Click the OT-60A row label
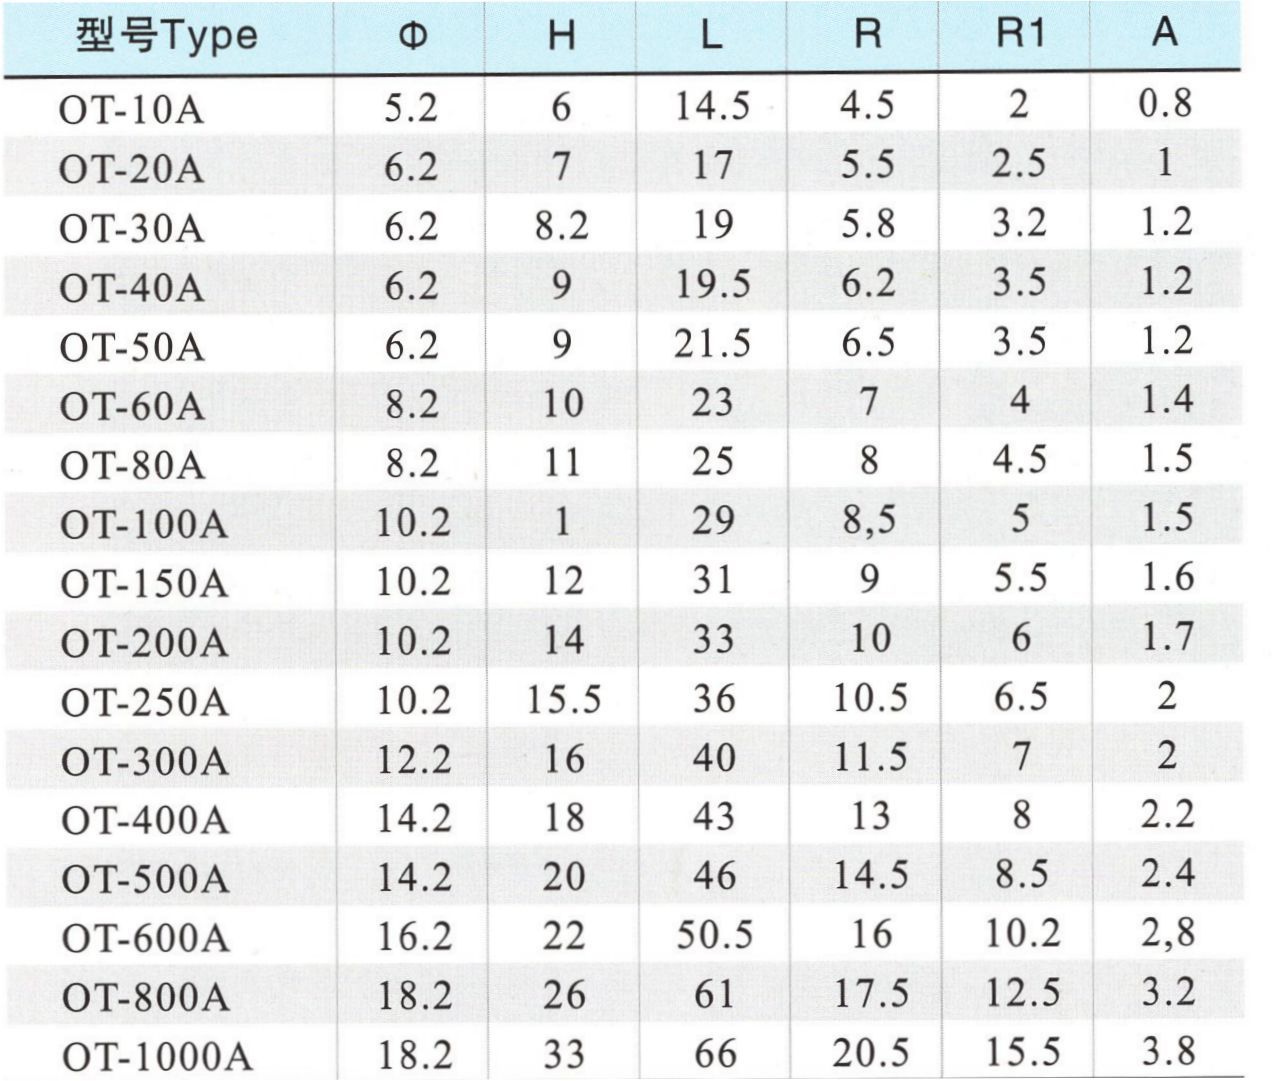This screenshot has height=1081, width=1273. point(131,407)
